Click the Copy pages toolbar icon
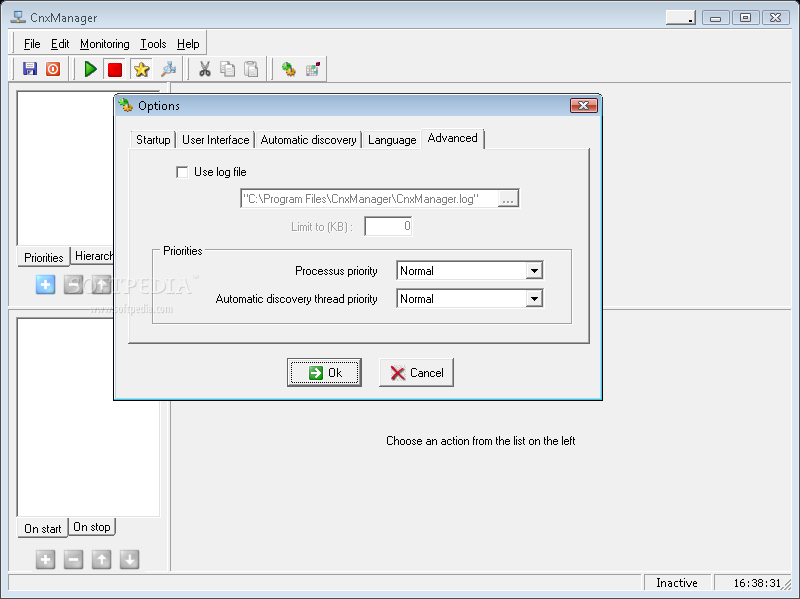The image size is (800, 599). click(228, 69)
